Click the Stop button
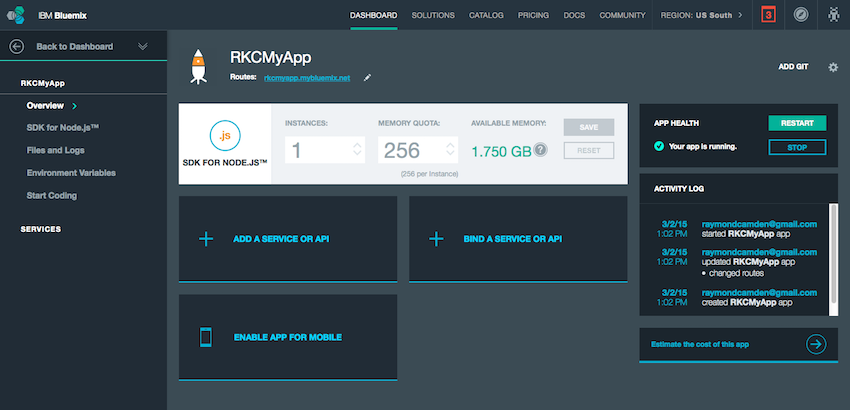Image resolution: width=850 pixels, height=410 pixels. tap(797, 147)
